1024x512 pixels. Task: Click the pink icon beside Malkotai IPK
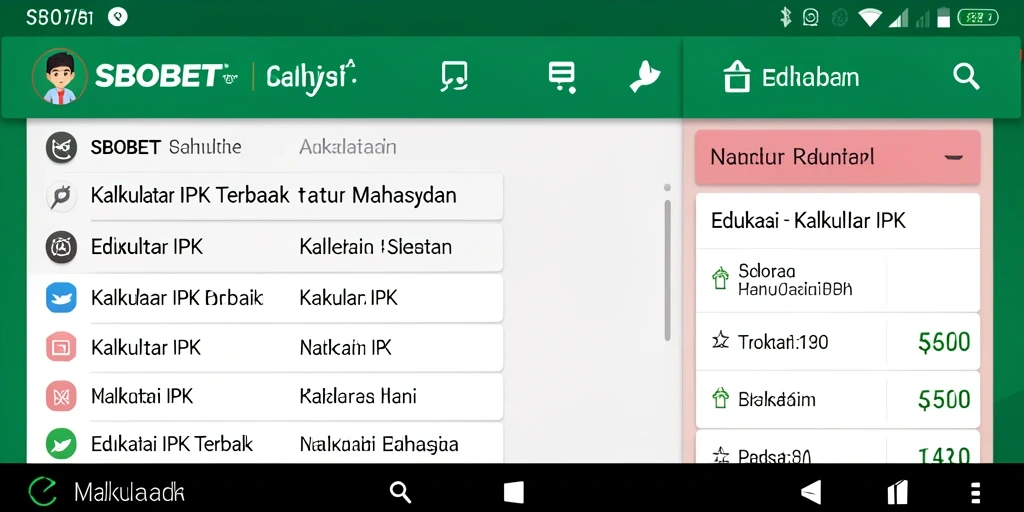pyautogui.click(x=61, y=396)
